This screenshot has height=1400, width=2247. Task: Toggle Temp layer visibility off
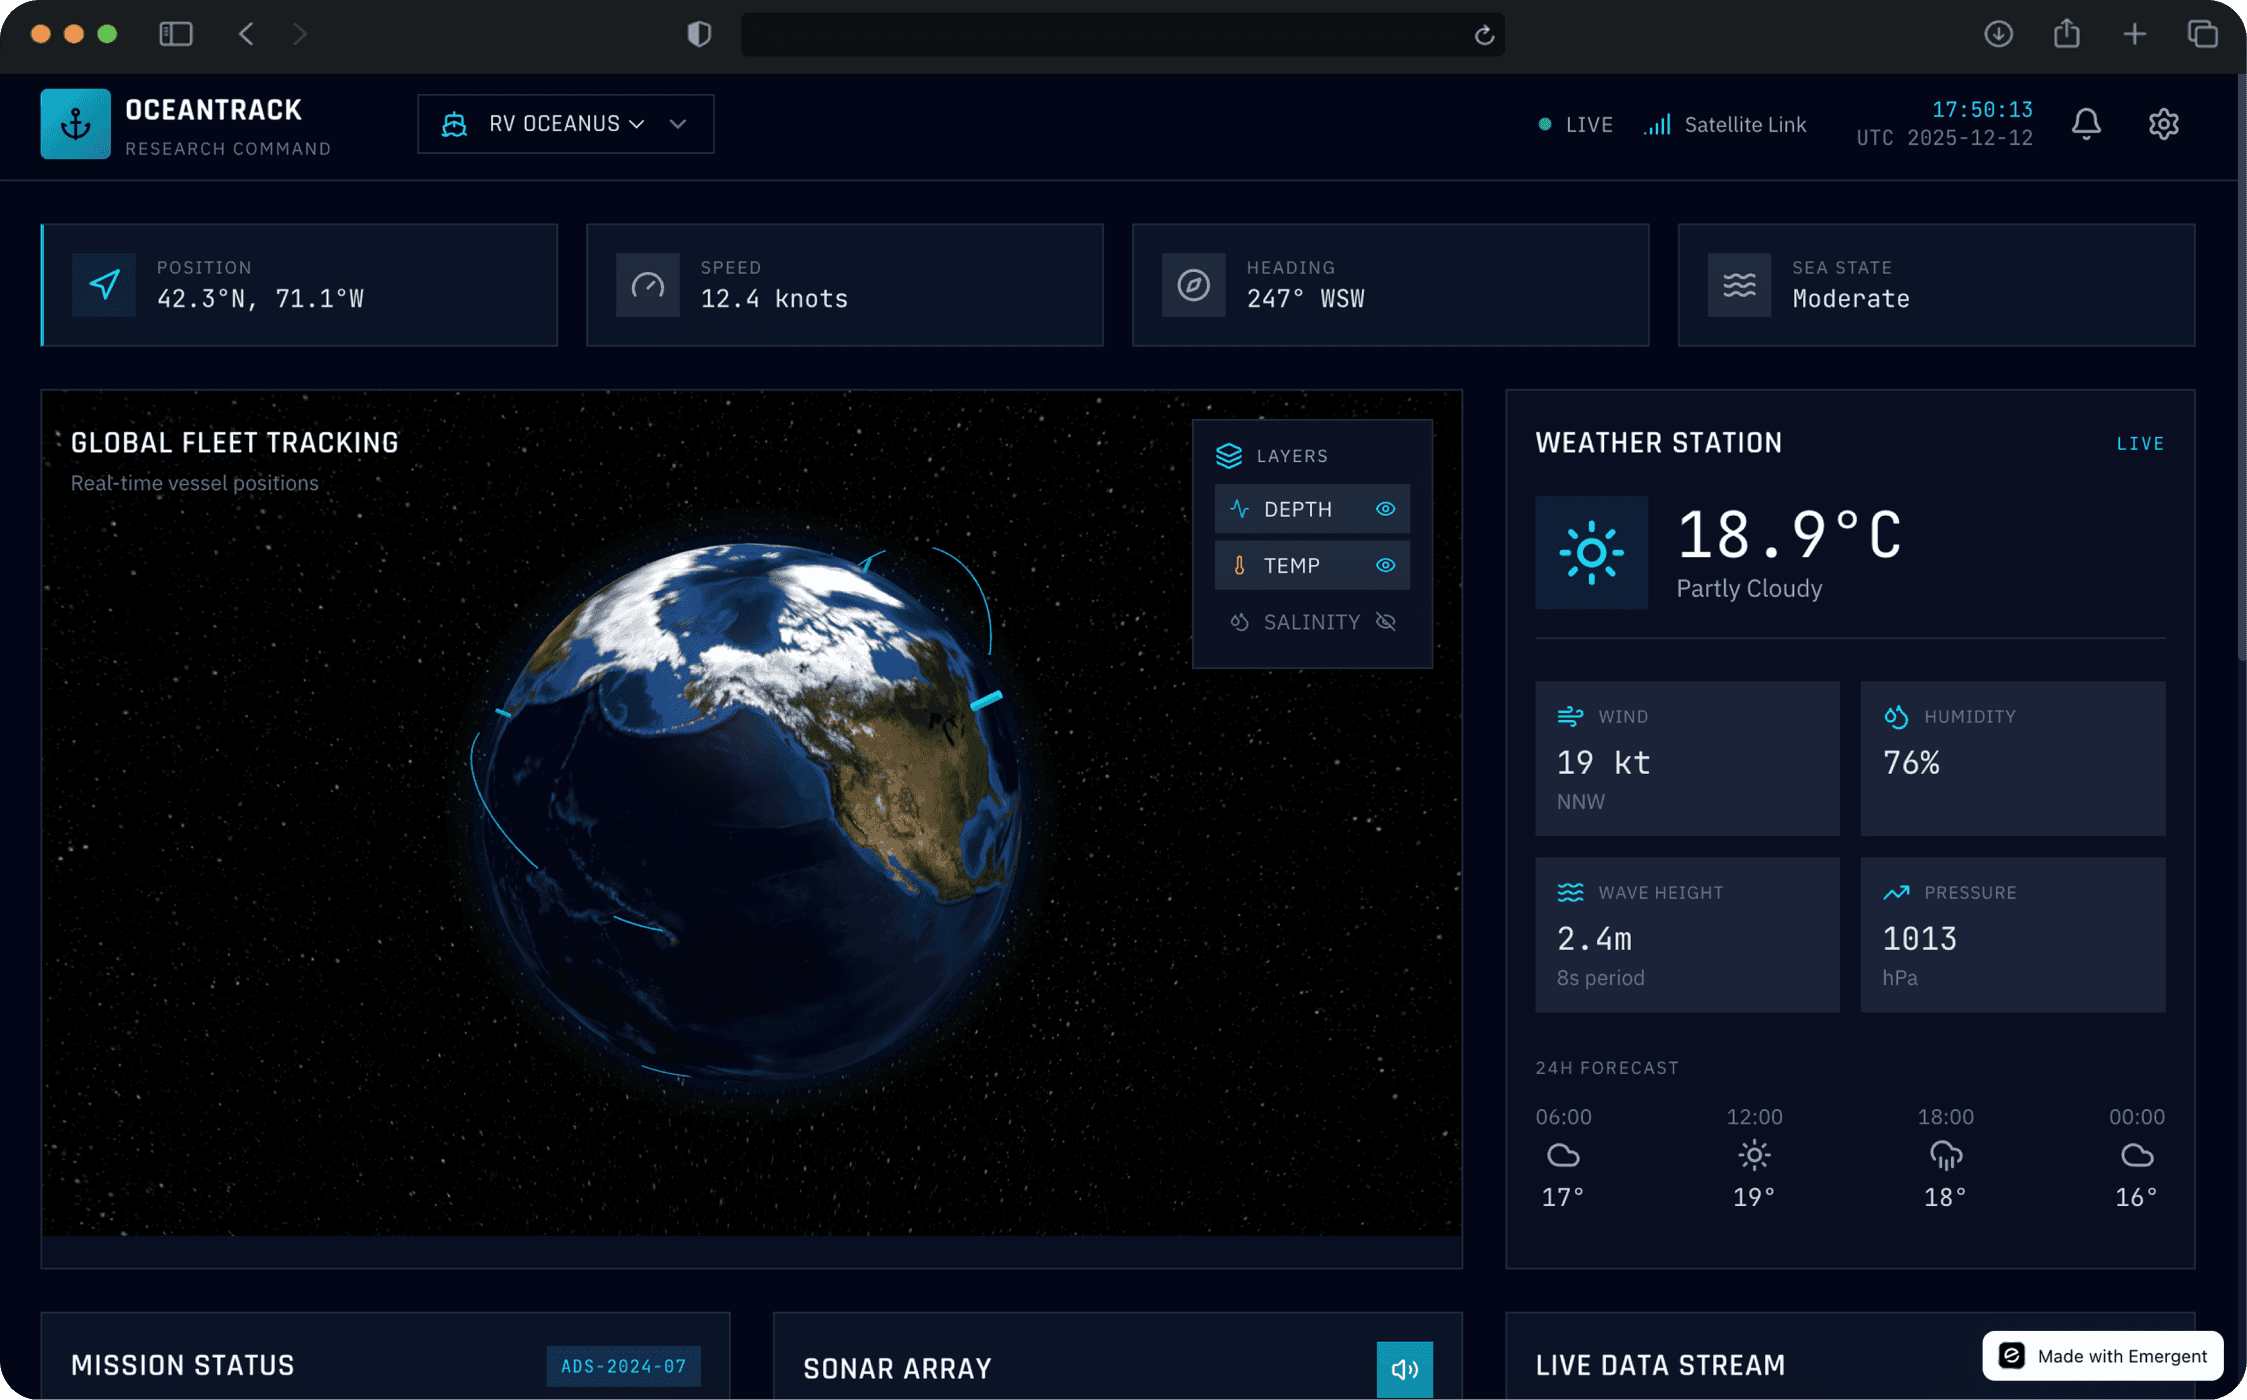click(1385, 565)
